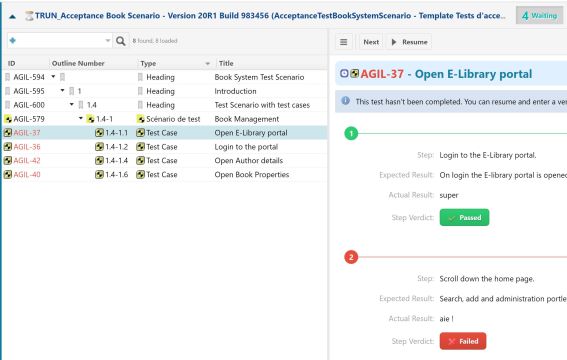Image resolution: width=567 pixels, height=360 pixels.
Task: Click the green Passed verdict button
Action: click(x=464, y=217)
